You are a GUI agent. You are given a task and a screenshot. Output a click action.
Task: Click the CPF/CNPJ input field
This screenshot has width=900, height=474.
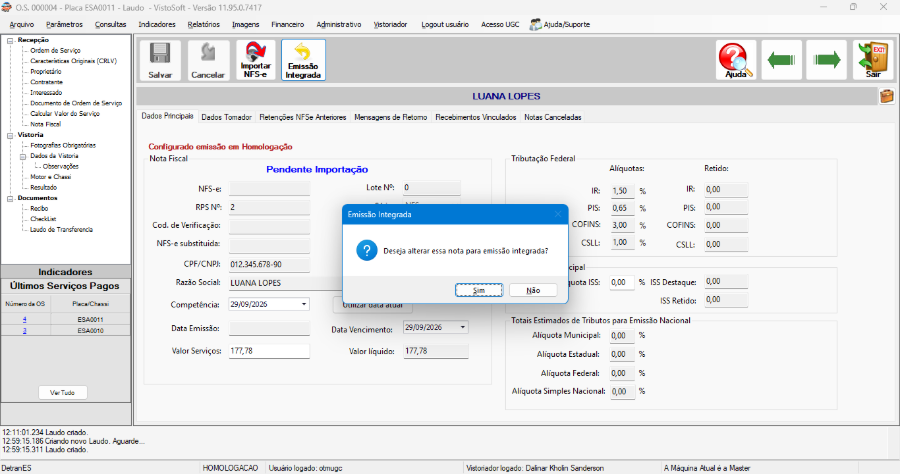pos(269,265)
